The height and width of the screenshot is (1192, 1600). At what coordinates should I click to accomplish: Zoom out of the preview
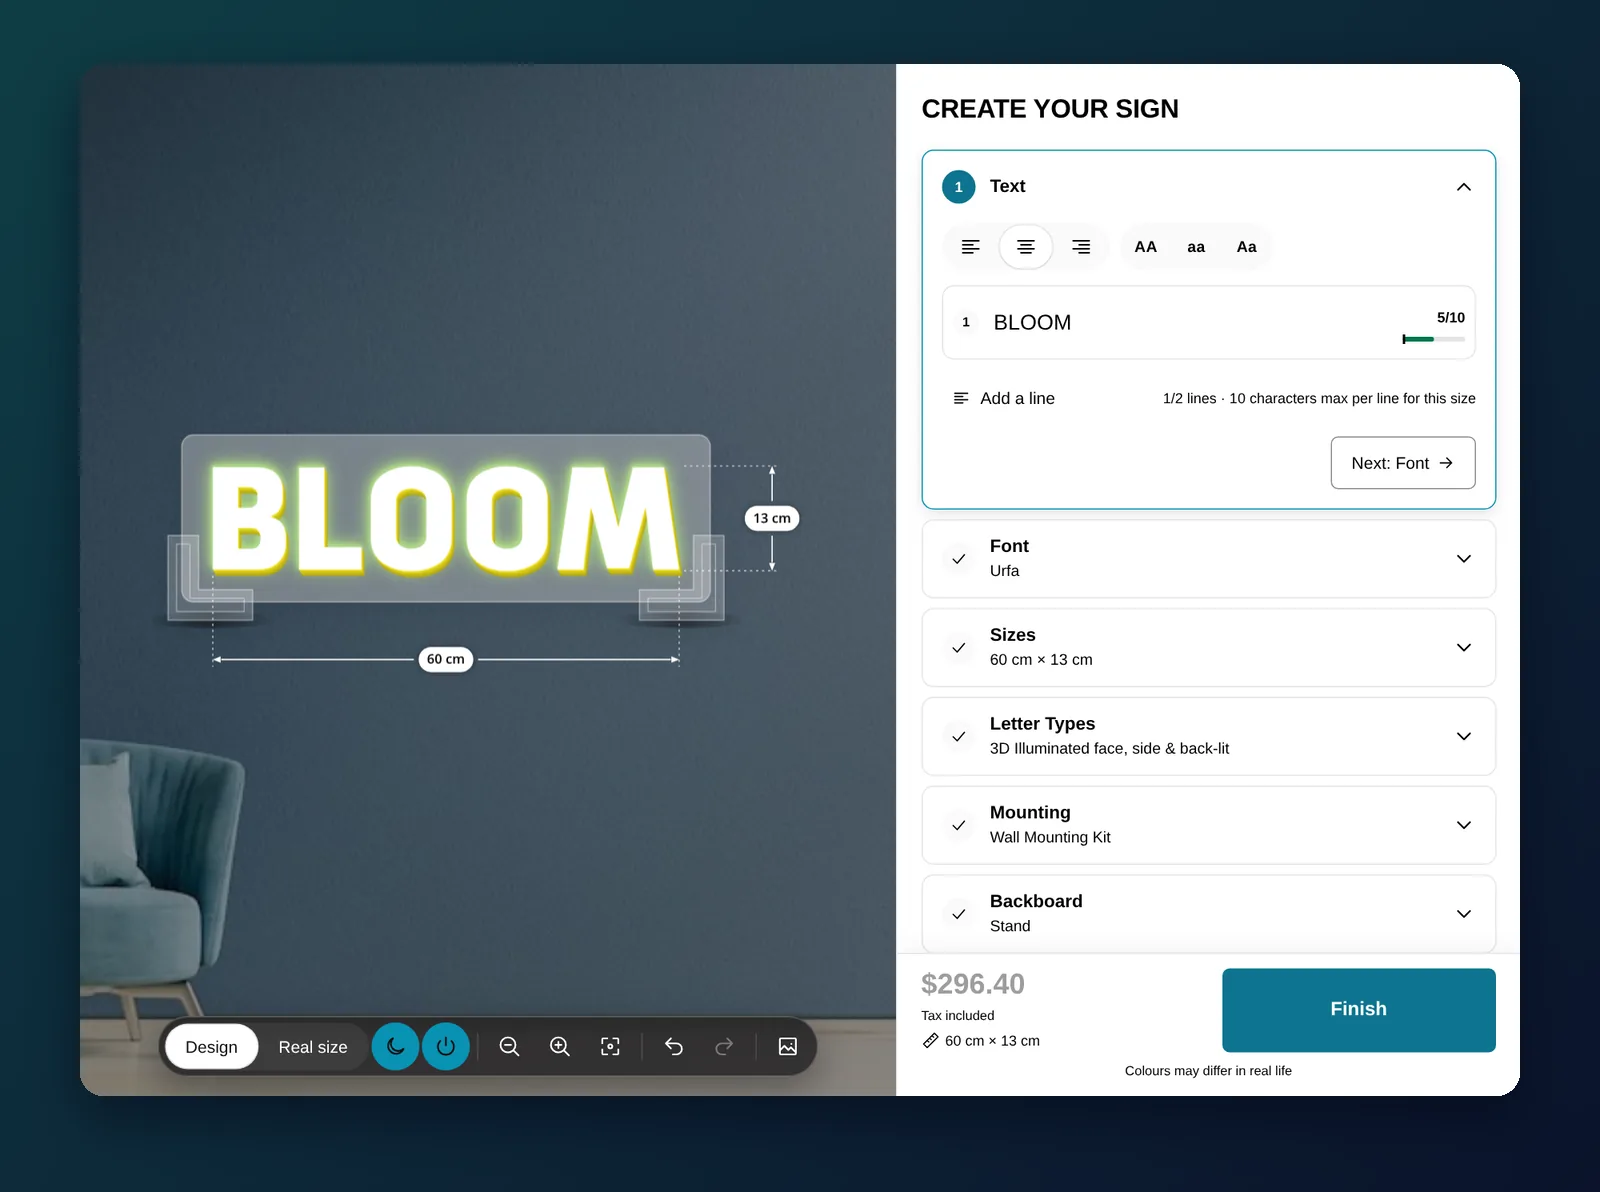coord(509,1047)
